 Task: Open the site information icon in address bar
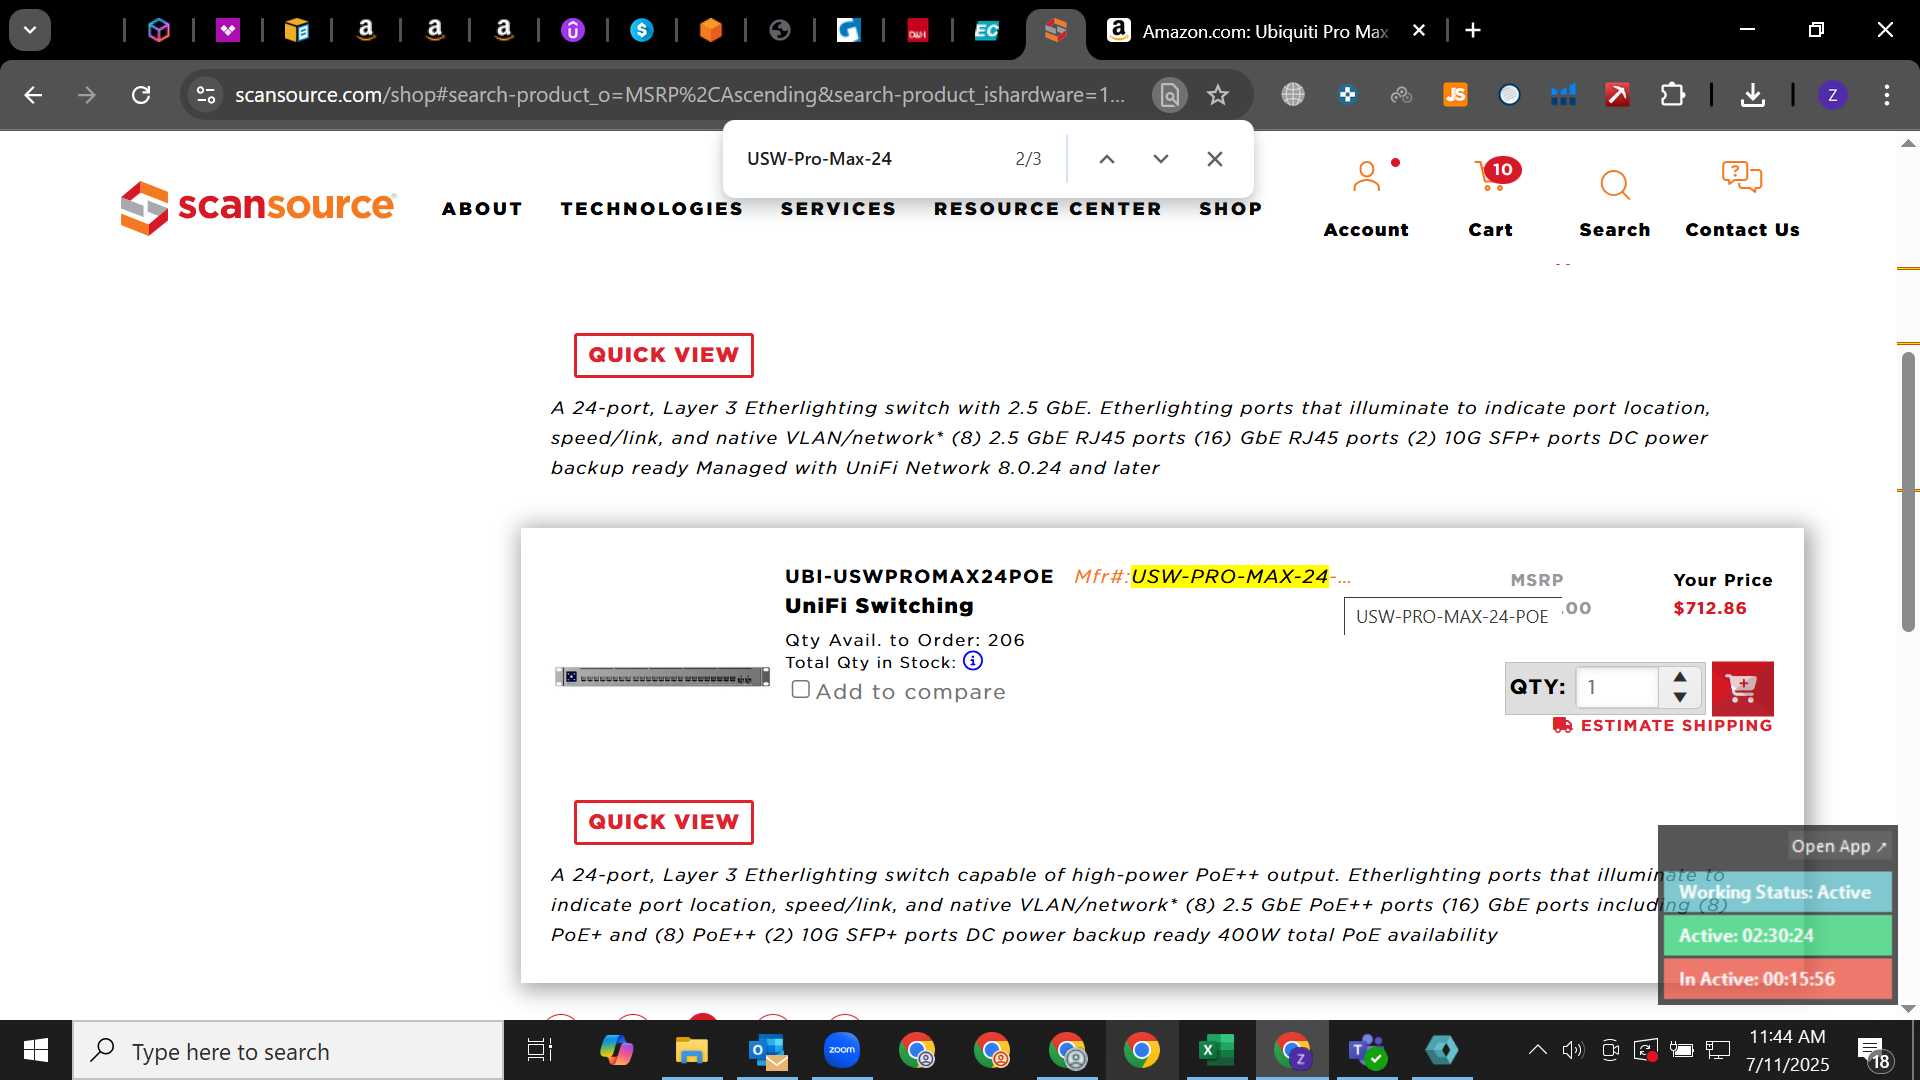[x=206, y=95]
